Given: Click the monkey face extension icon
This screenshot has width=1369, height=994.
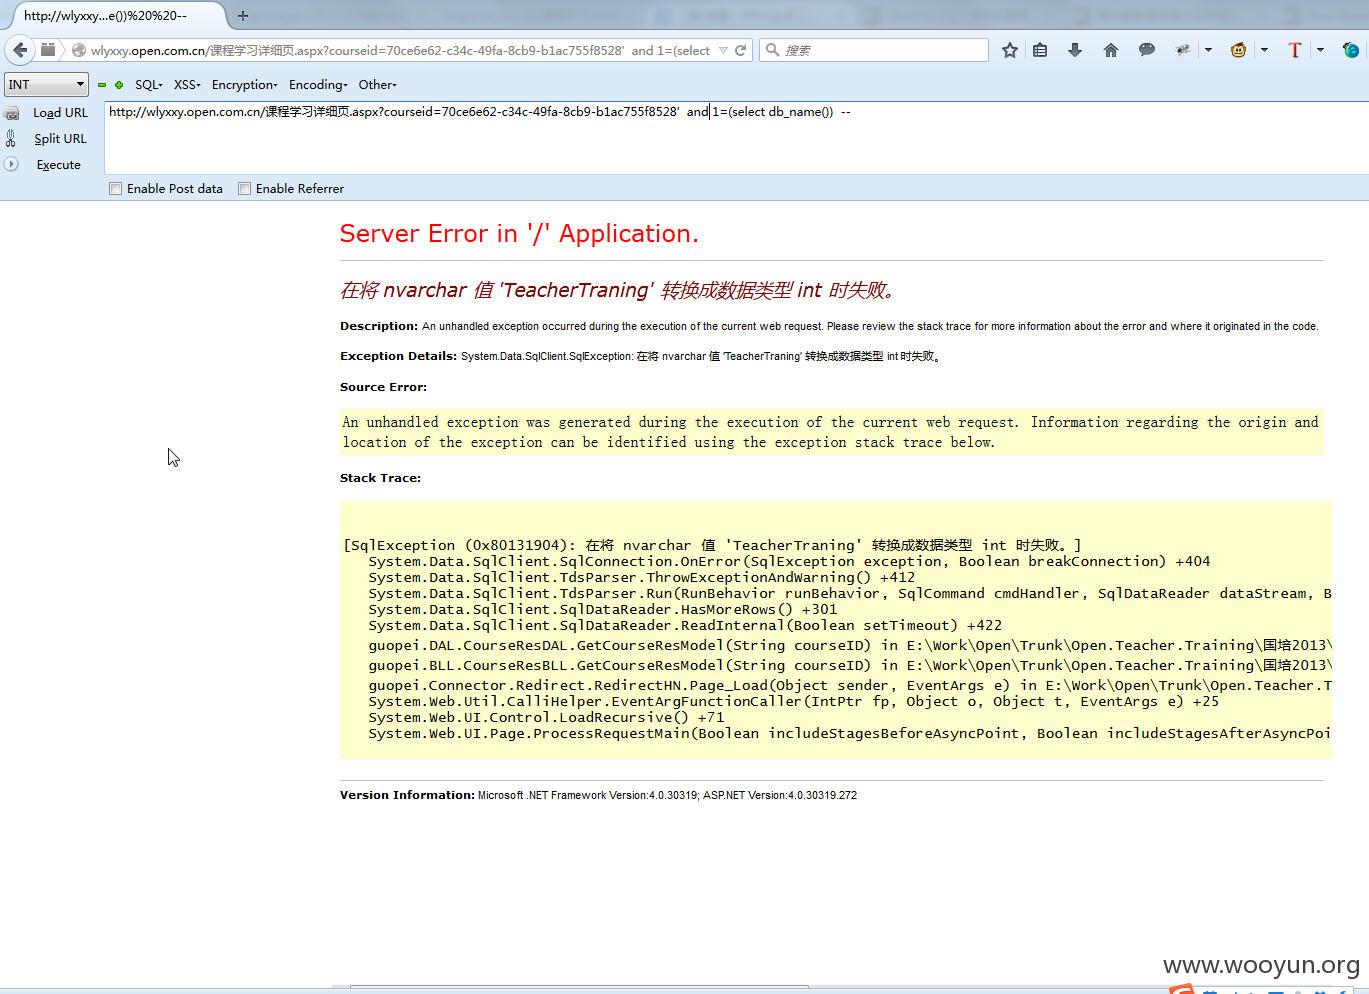Looking at the screenshot, I should 1239,50.
